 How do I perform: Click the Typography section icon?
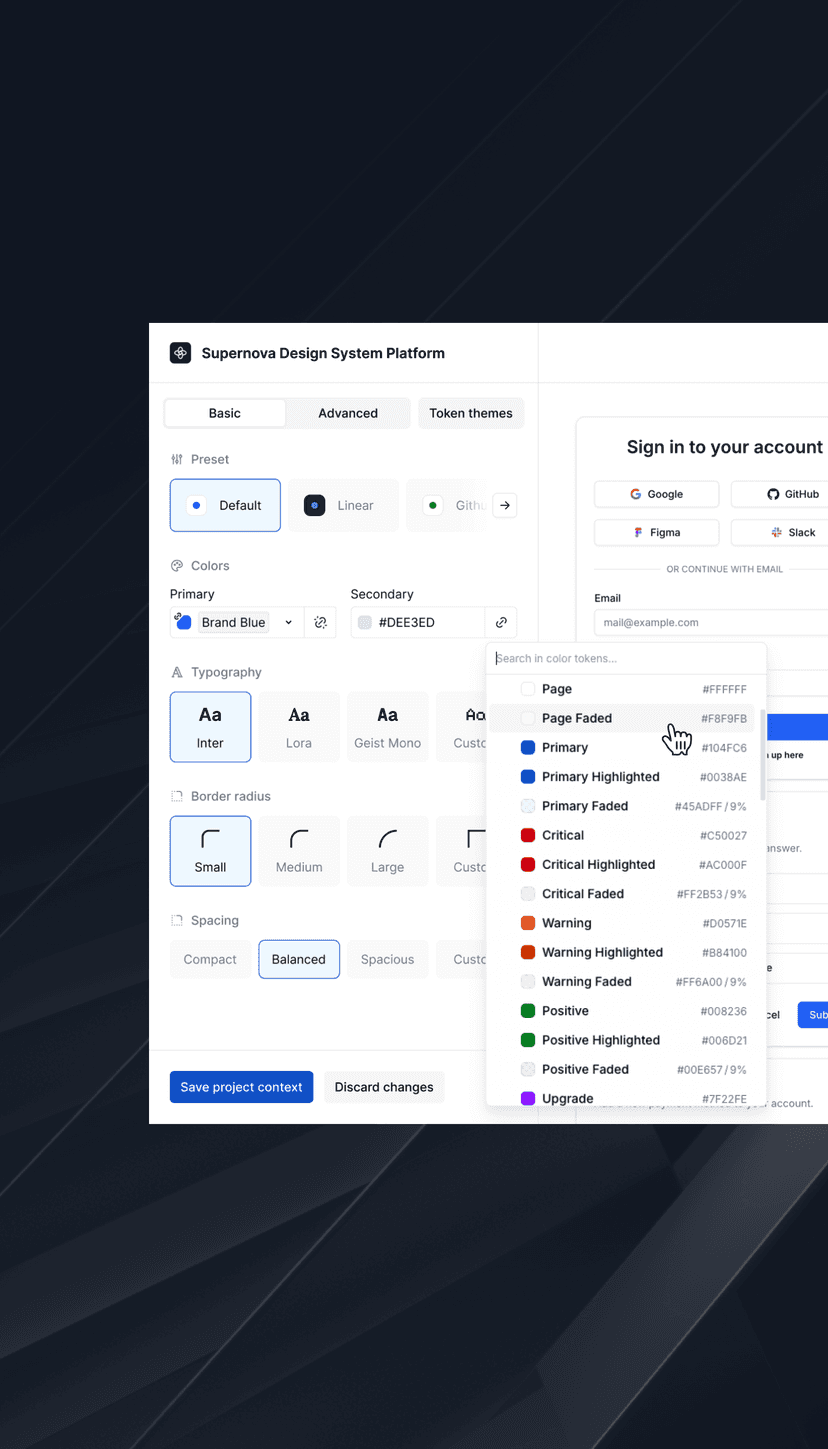point(175,672)
